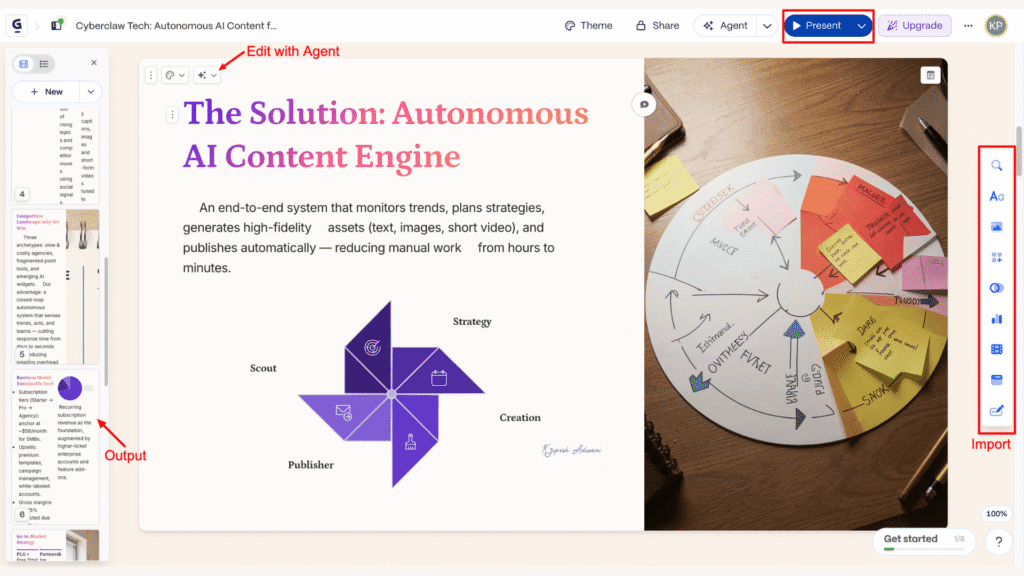The image size is (1024, 576).
Task: Select the Go-to-Market Strategy thumbnail
Action: (56, 545)
